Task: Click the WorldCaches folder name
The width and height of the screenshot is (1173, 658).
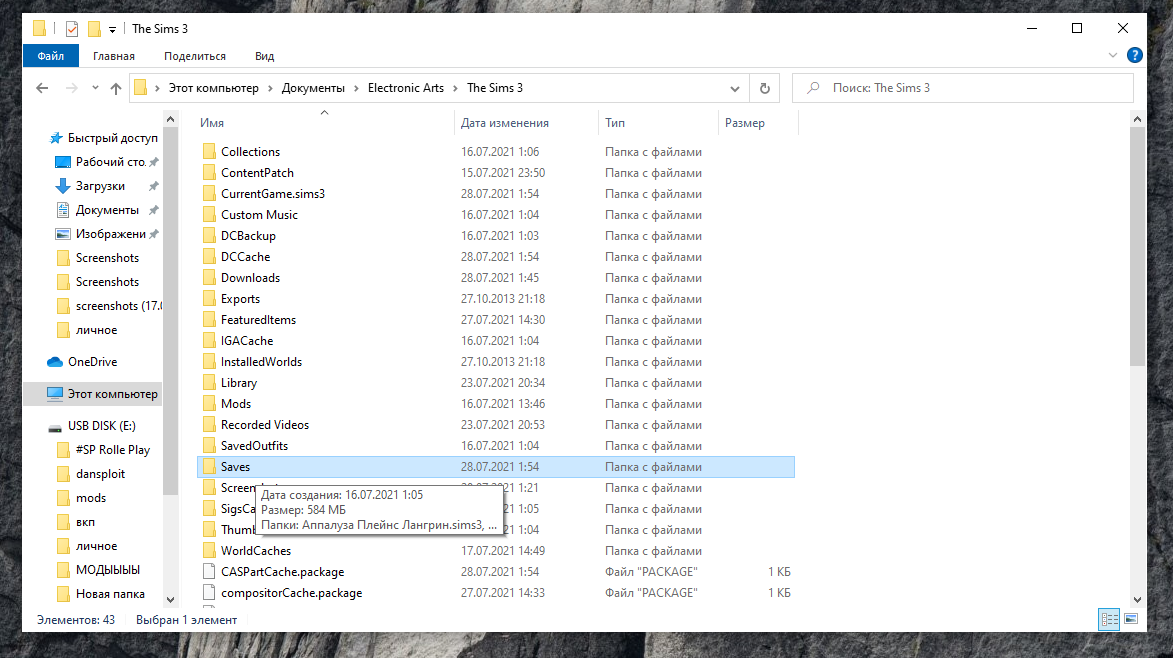Action: pyautogui.click(x=256, y=551)
